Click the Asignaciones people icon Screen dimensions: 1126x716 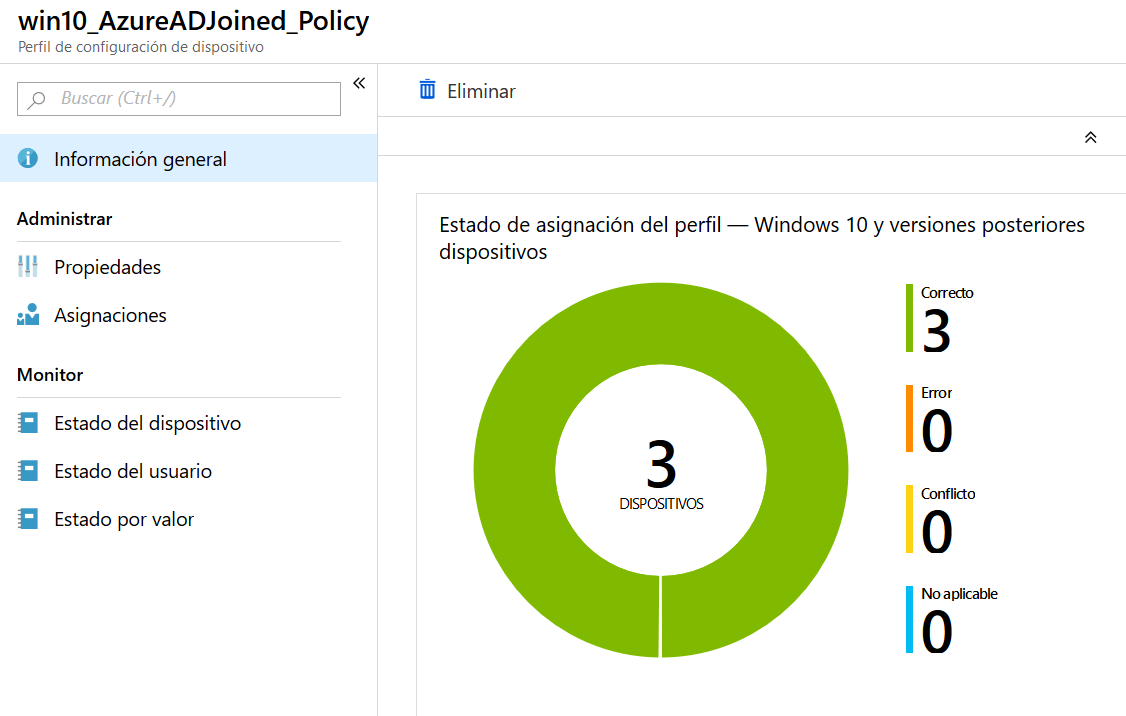point(28,315)
